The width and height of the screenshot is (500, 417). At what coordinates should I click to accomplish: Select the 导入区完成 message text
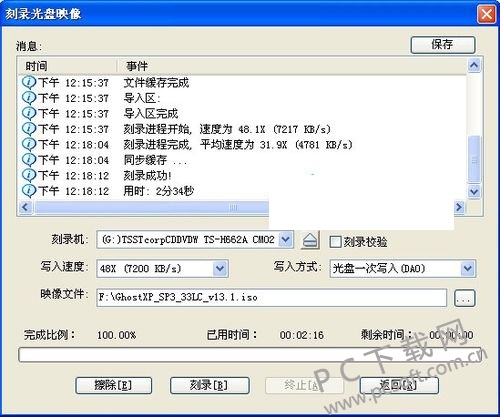tap(151, 114)
